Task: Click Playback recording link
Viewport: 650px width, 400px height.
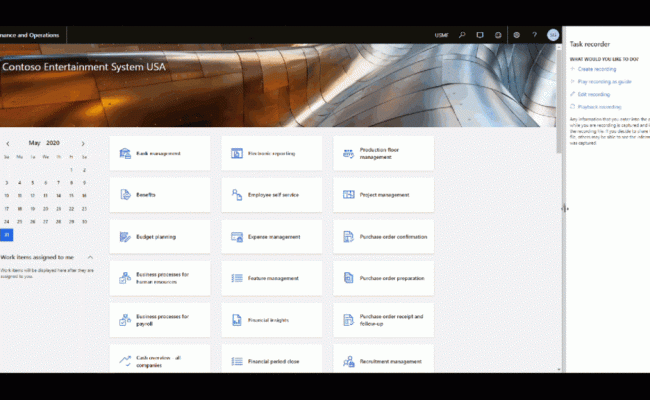Action: pyautogui.click(x=599, y=107)
